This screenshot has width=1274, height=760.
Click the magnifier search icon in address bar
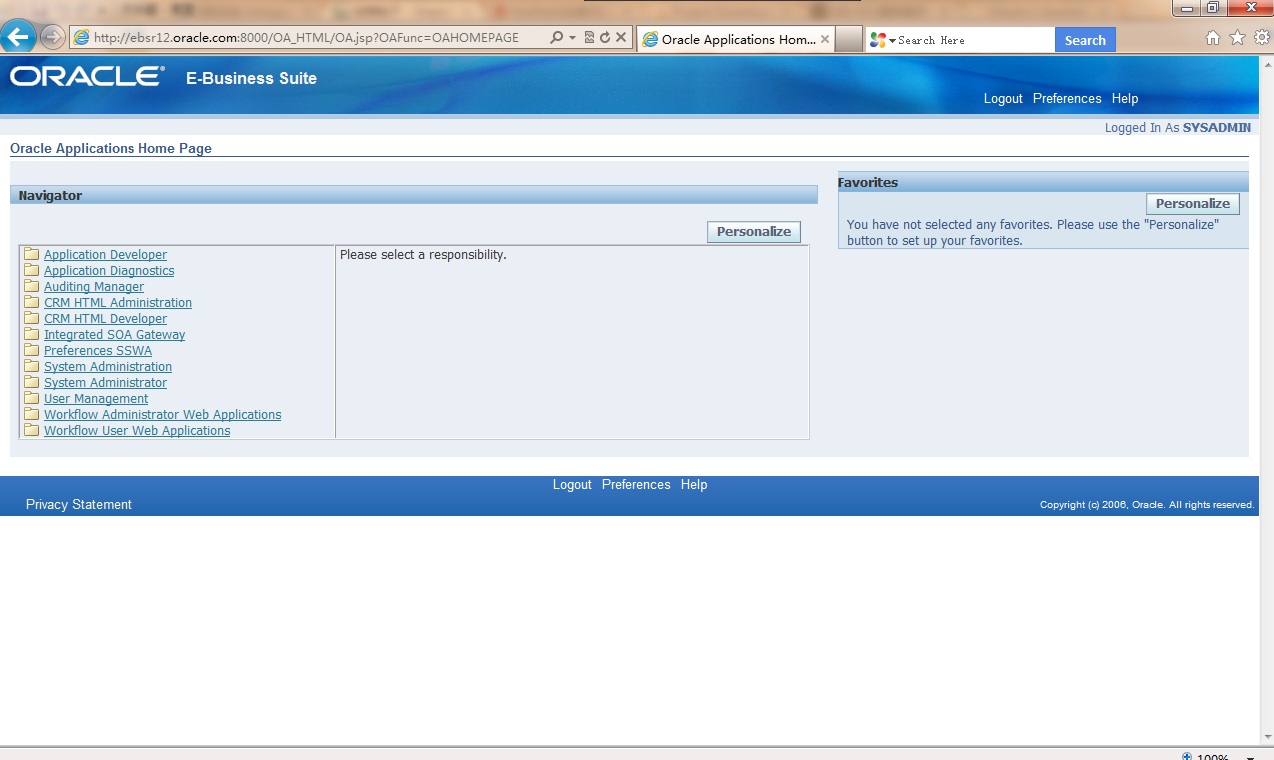point(557,38)
